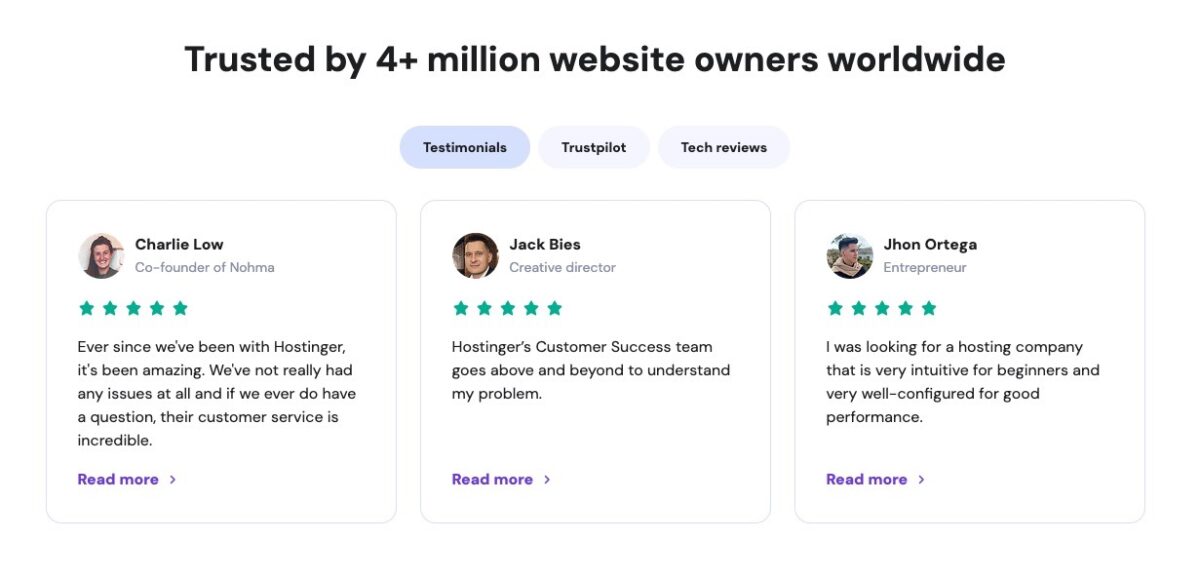Click the second star in Jack Bies' rating
The height and width of the screenshot is (579, 1200).
coord(485,308)
